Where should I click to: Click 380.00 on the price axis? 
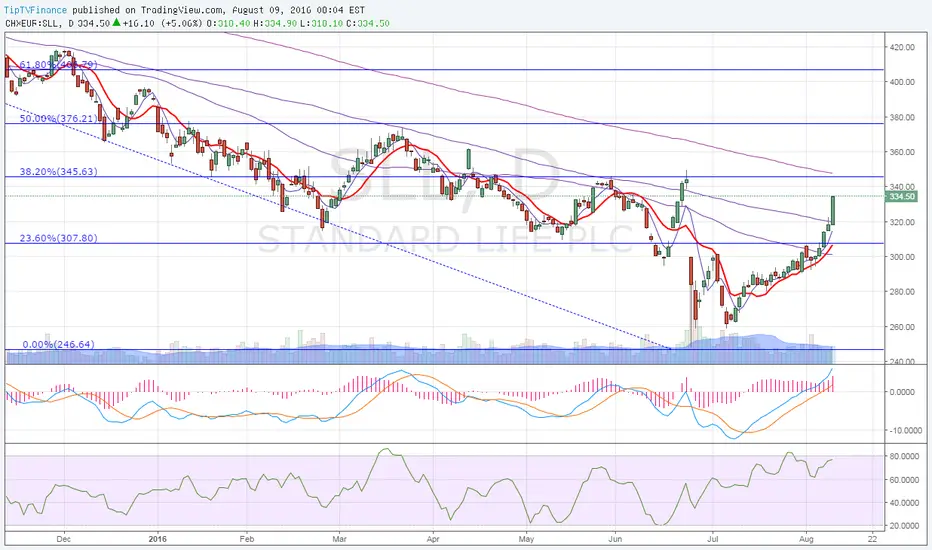(902, 117)
